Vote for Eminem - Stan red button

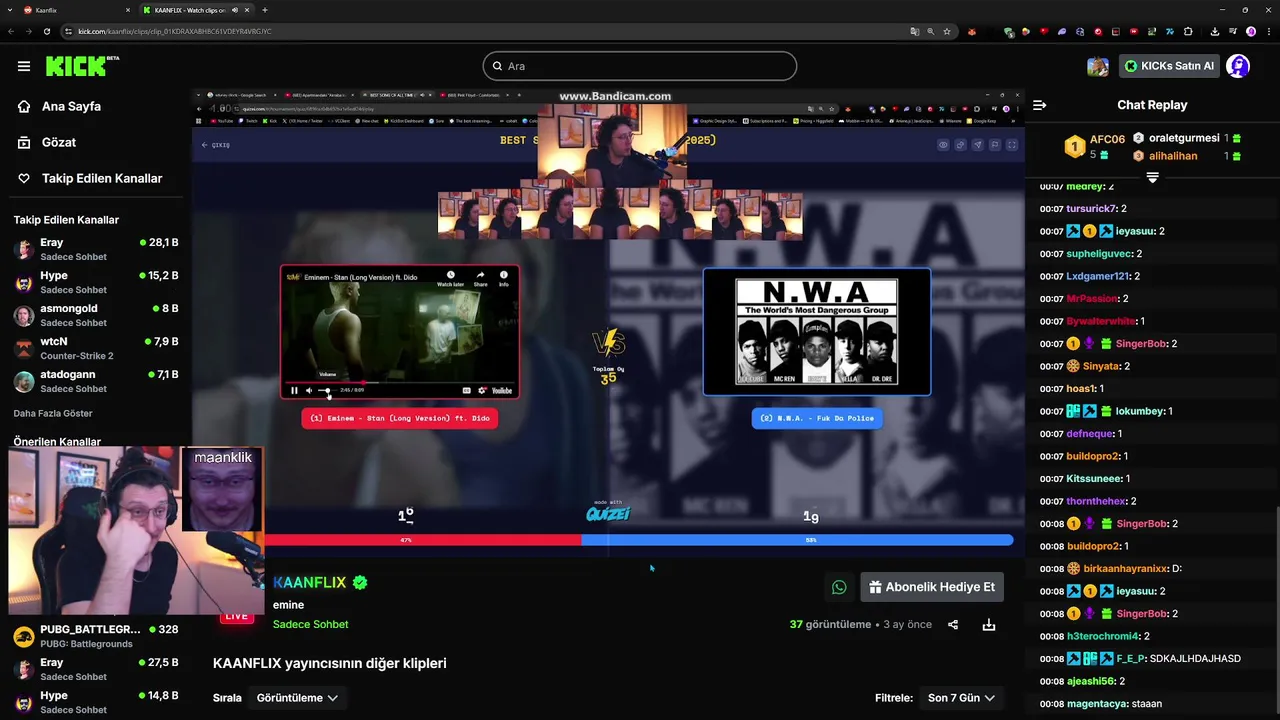(x=399, y=418)
